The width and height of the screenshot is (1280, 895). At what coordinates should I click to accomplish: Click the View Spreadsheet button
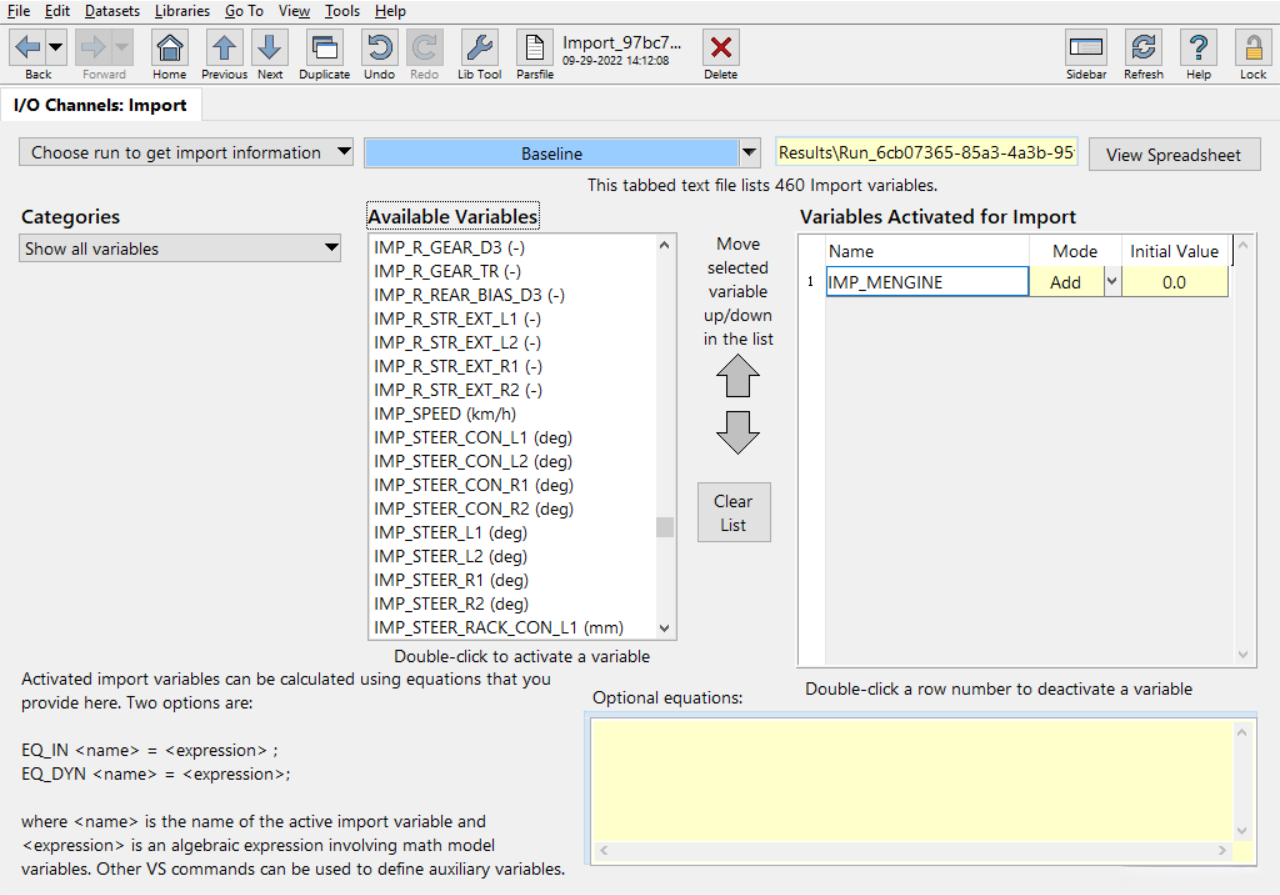[x=1173, y=155]
